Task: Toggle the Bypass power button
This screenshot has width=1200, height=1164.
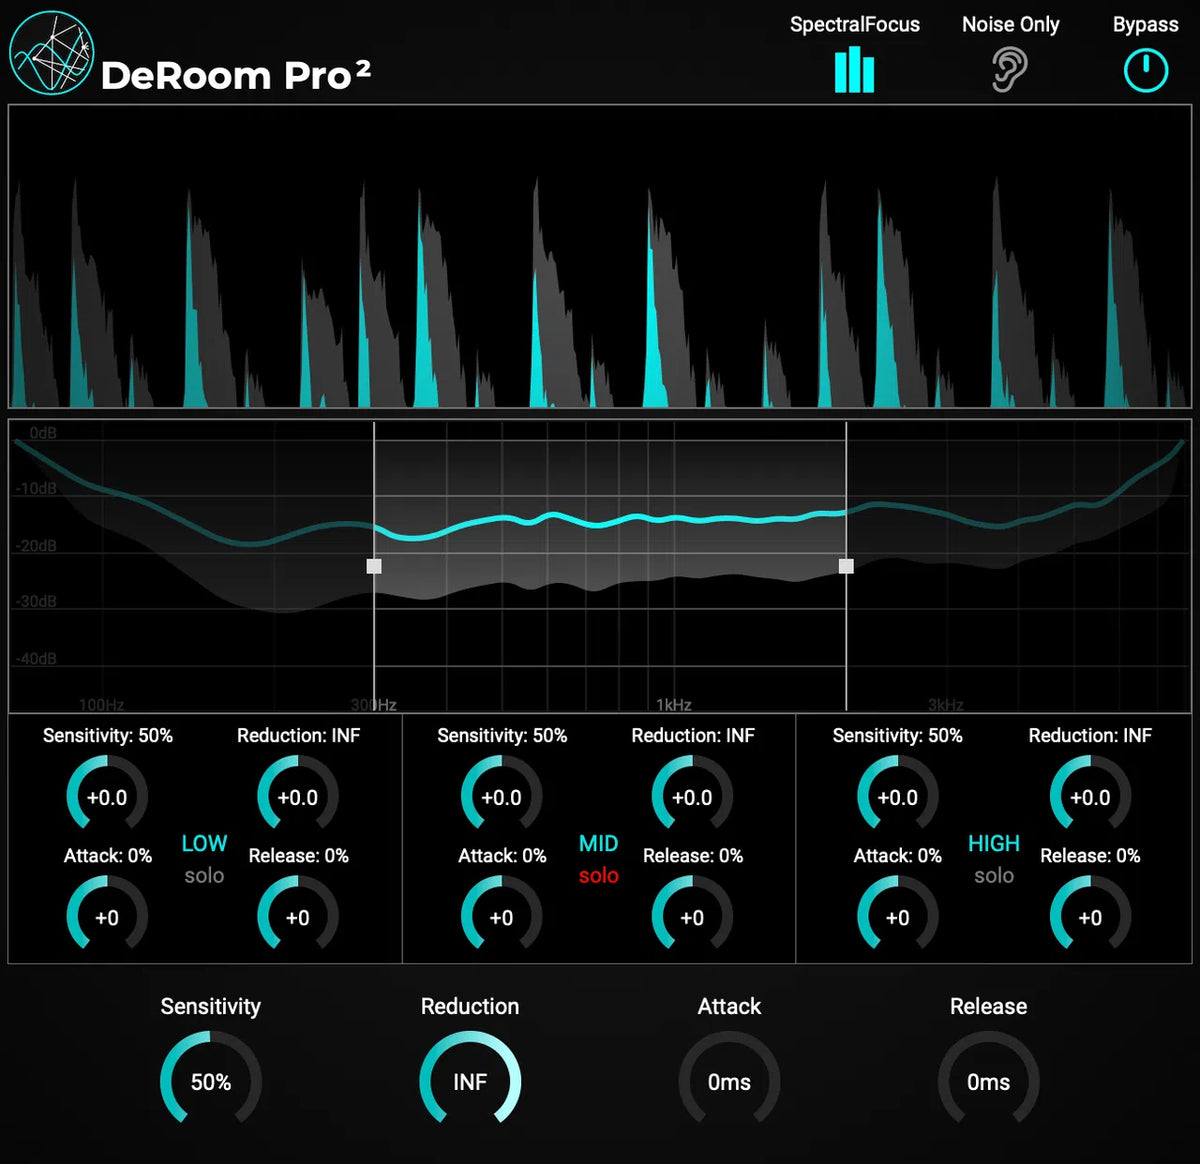Action: pyautogui.click(x=1145, y=70)
